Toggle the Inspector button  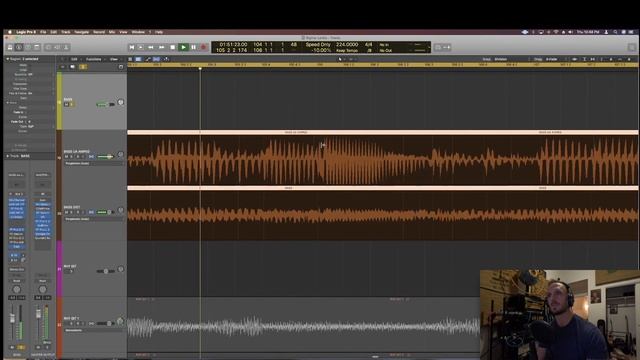[19, 47]
